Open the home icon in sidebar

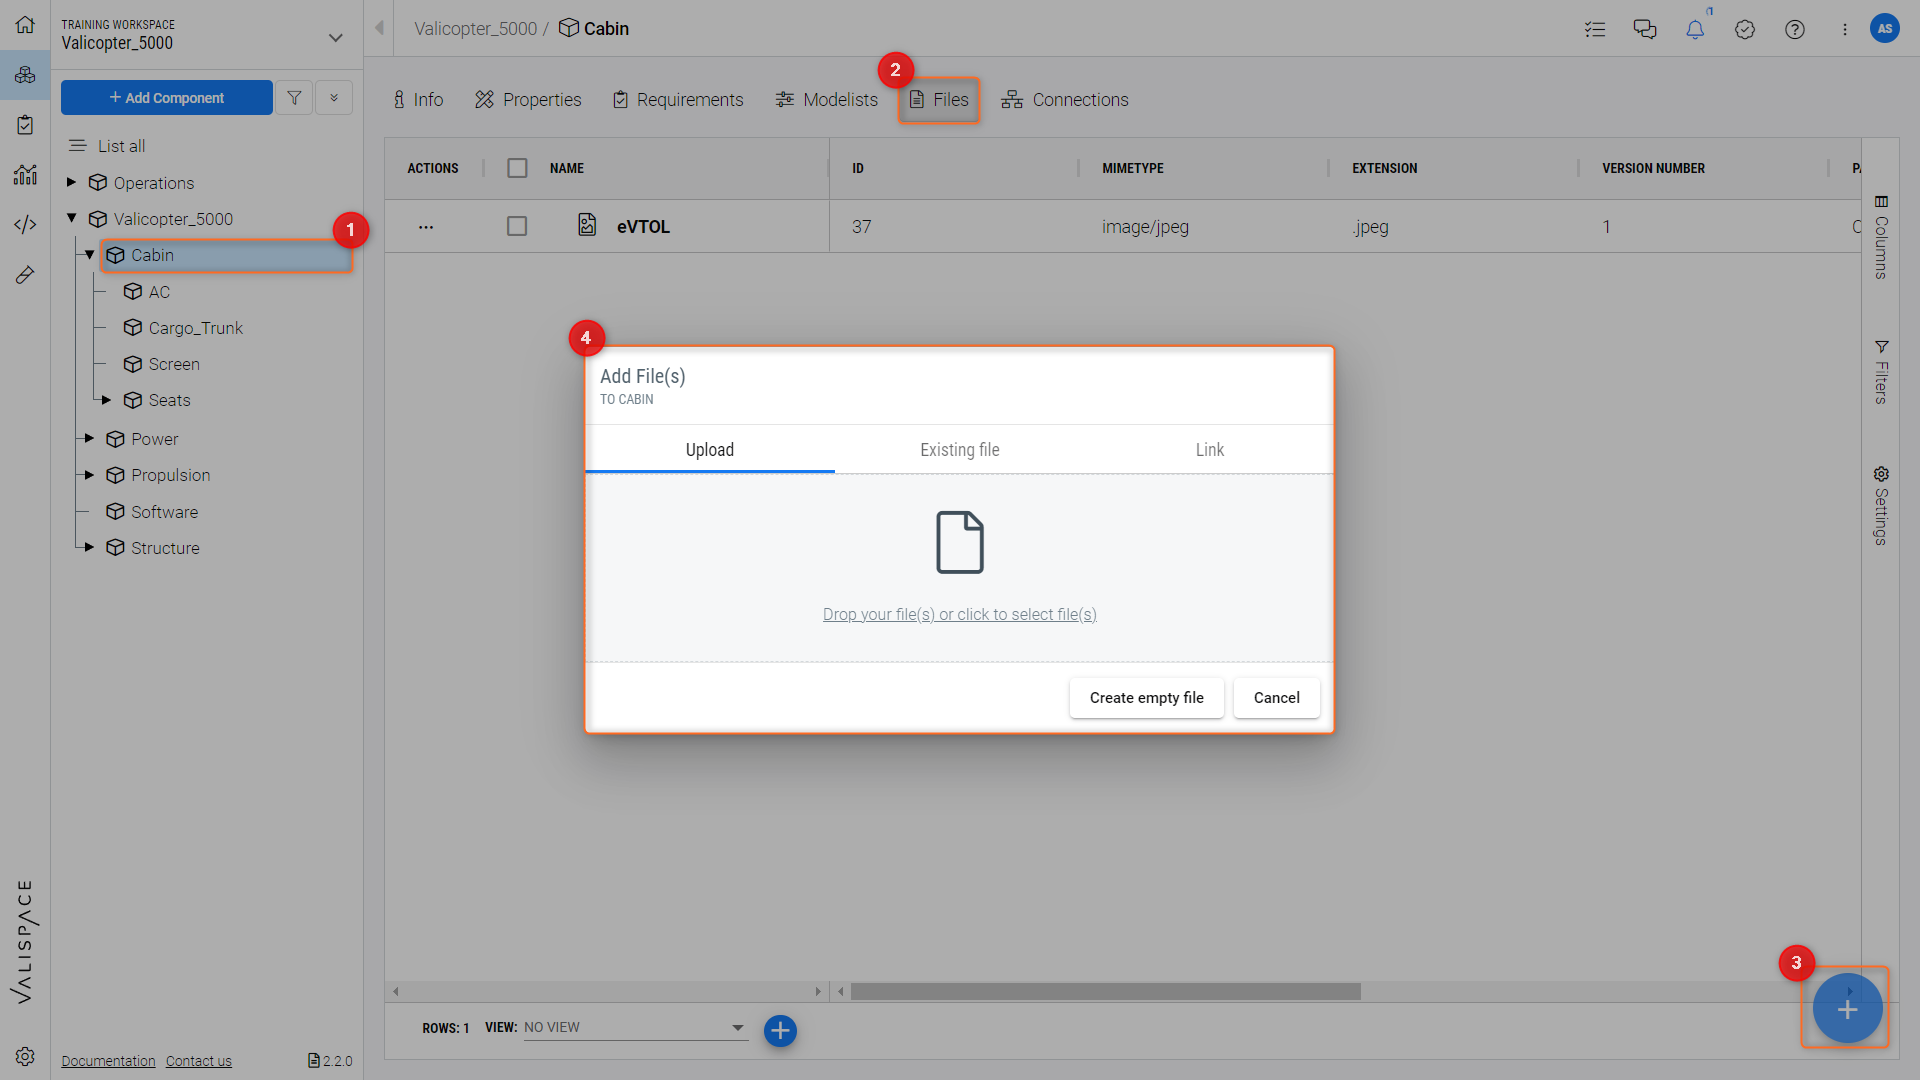tap(25, 25)
